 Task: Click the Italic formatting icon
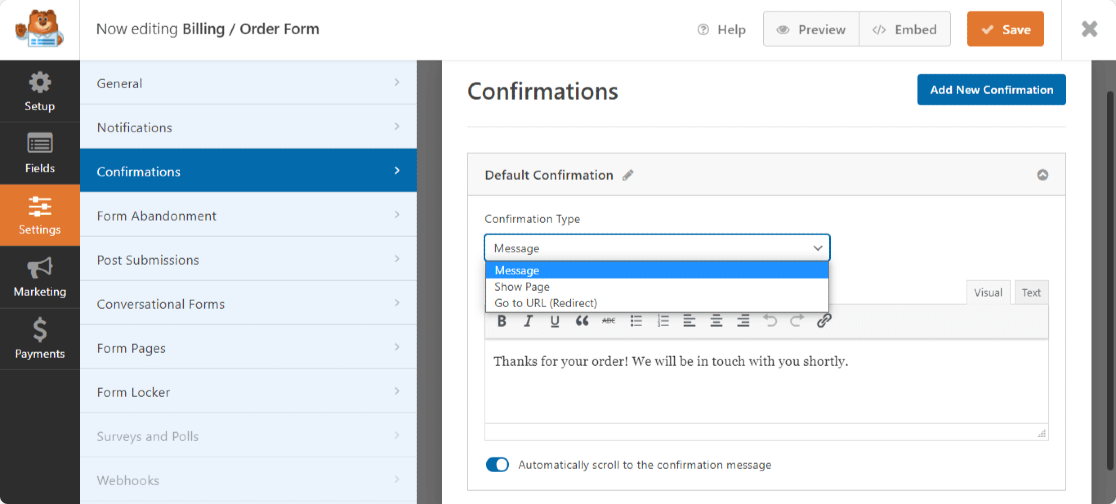point(528,321)
